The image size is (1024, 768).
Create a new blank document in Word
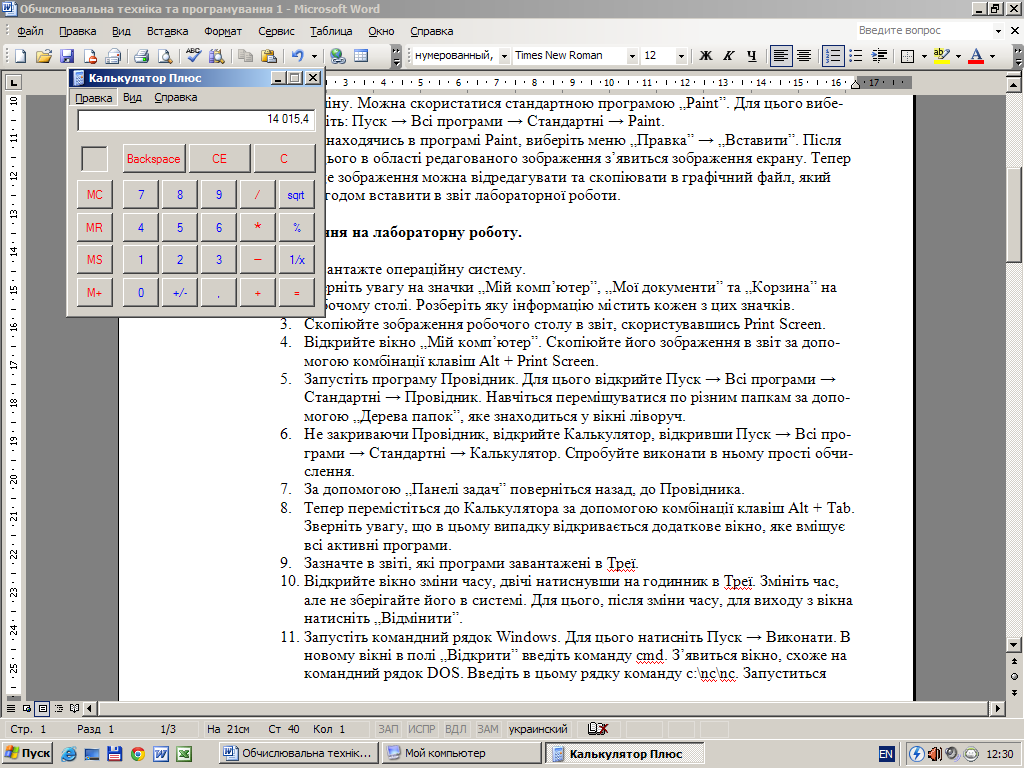coord(20,56)
